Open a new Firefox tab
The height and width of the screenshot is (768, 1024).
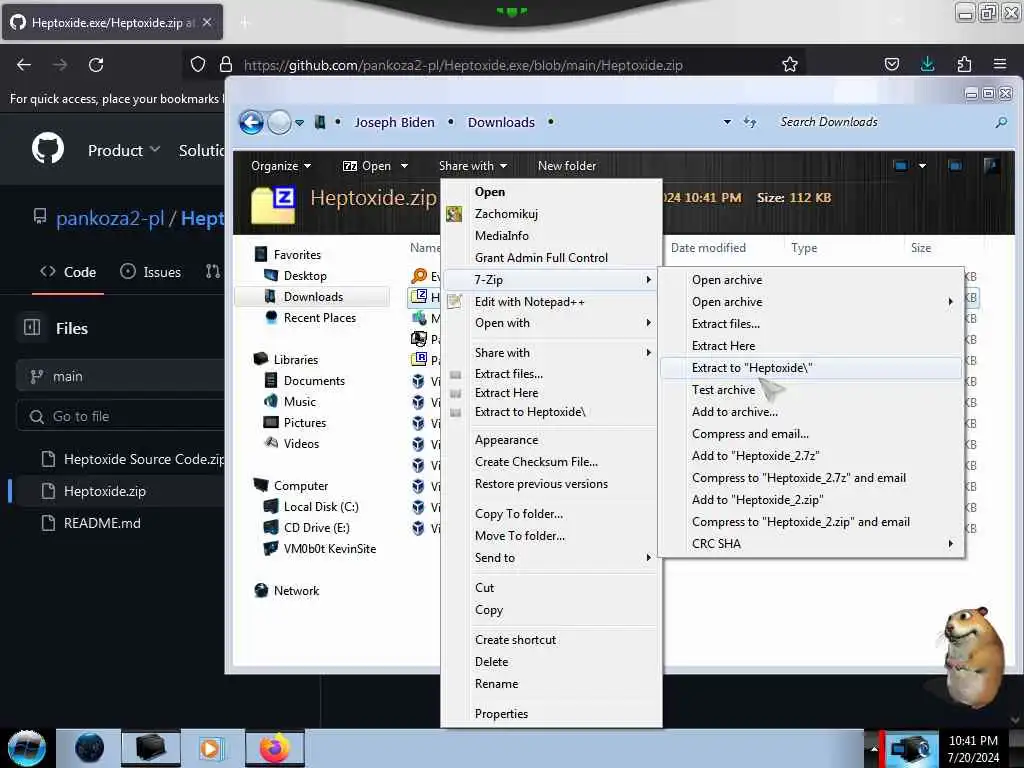click(245, 23)
